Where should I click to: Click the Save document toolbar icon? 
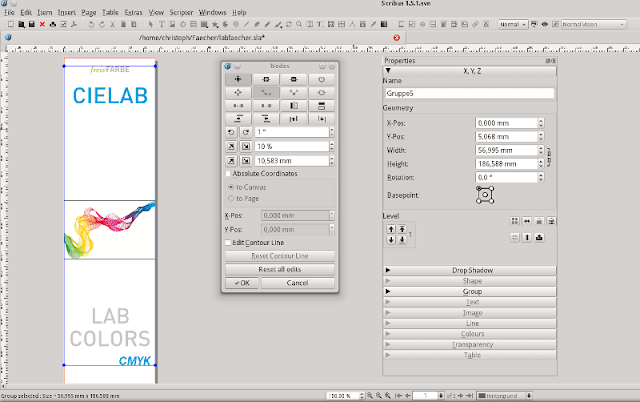(31, 24)
